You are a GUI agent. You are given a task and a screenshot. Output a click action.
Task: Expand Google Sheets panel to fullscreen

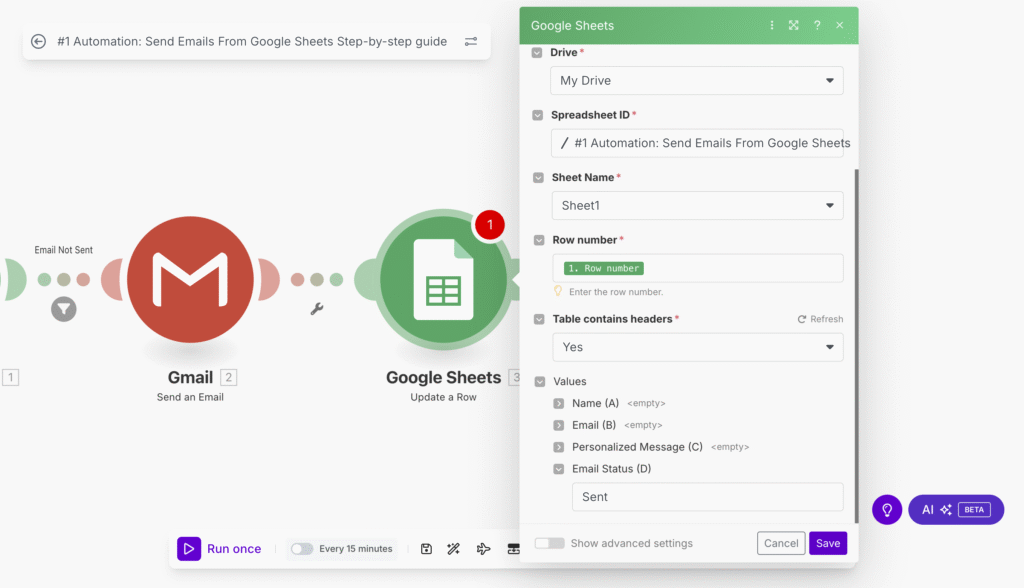pyautogui.click(x=793, y=25)
